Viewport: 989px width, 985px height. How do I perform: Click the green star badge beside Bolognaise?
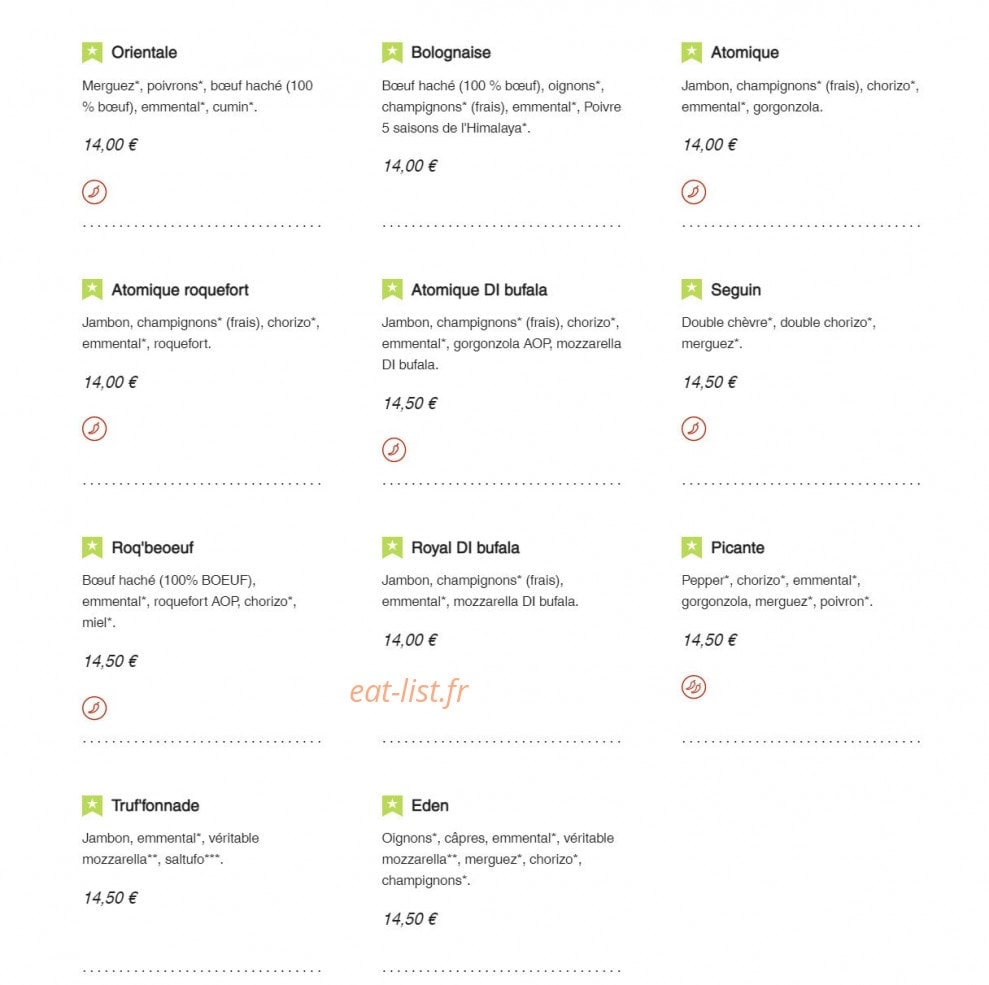(392, 52)
